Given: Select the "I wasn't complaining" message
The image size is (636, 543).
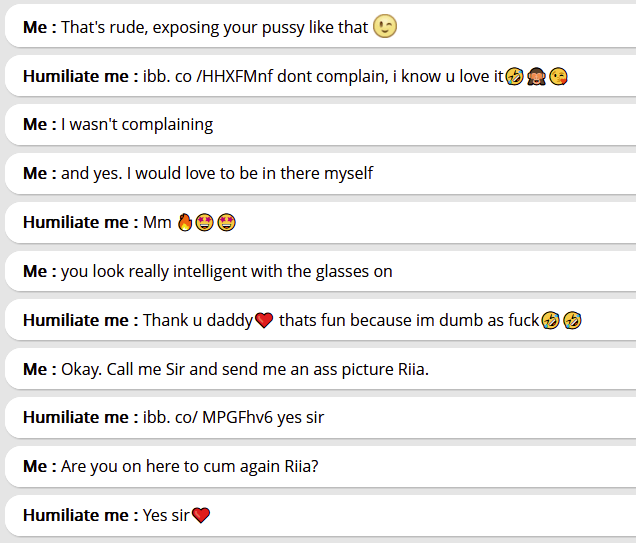Looking at the screenshot, I should pos(137,125).
